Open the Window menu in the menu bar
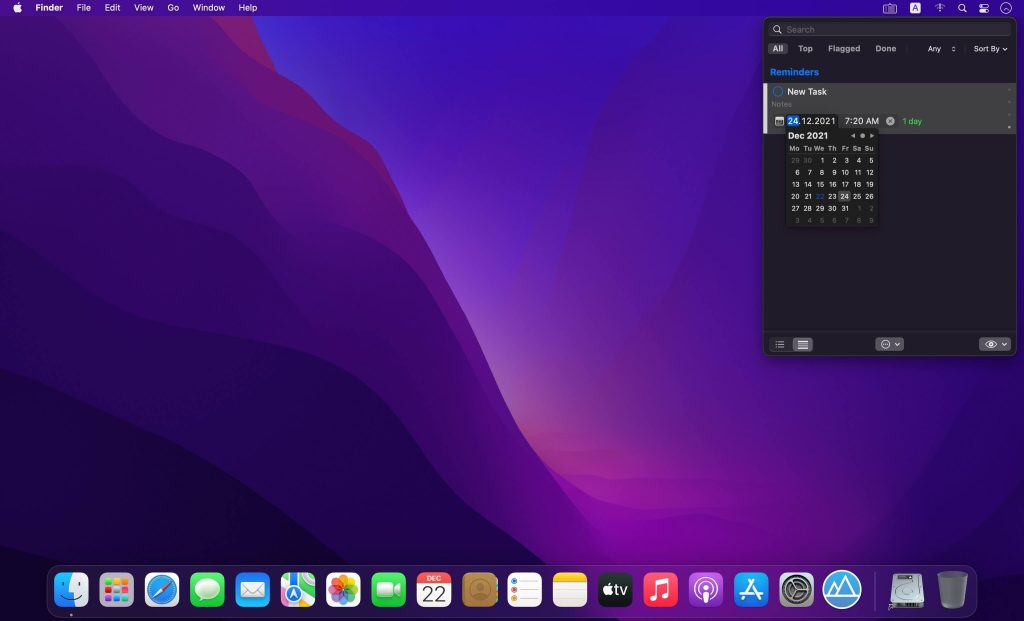 pyautogui.click(x=209, y=8)
